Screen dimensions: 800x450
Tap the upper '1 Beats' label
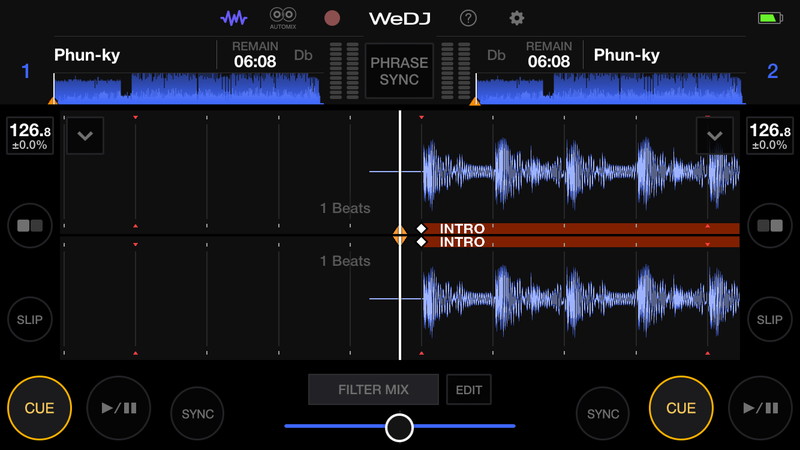point(345,208)
